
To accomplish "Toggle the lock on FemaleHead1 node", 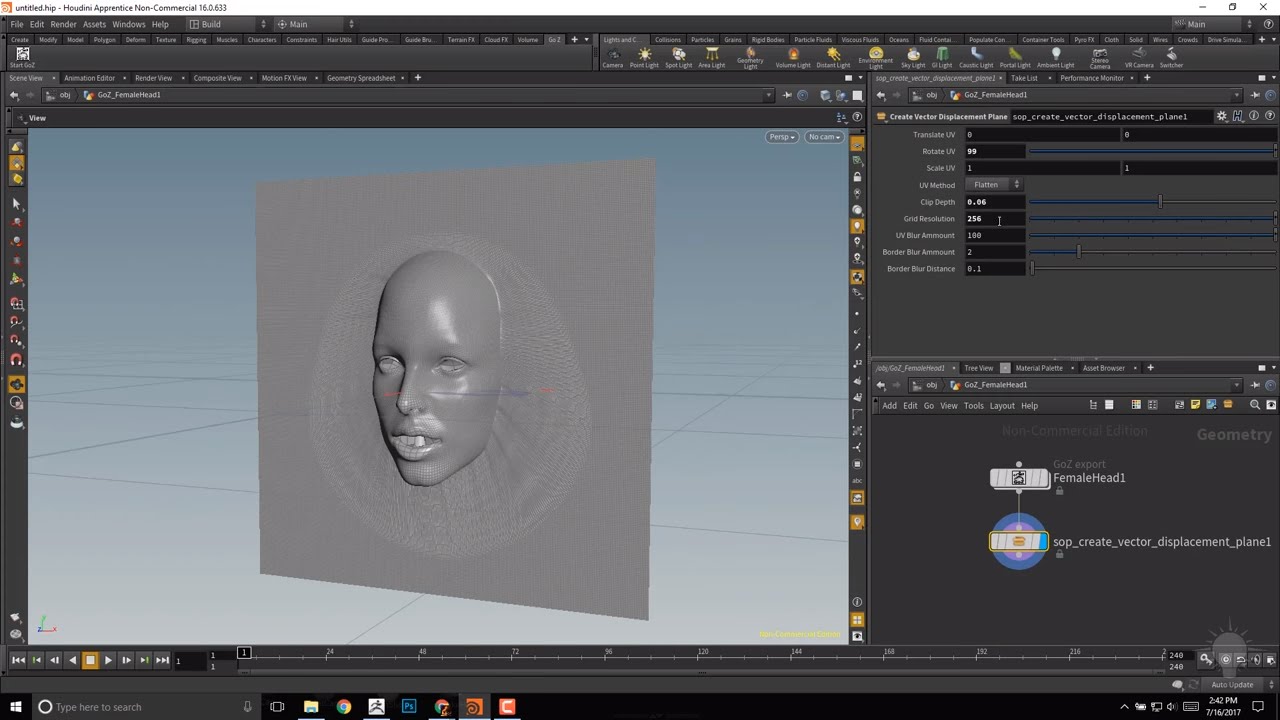I will [1059, 490].
